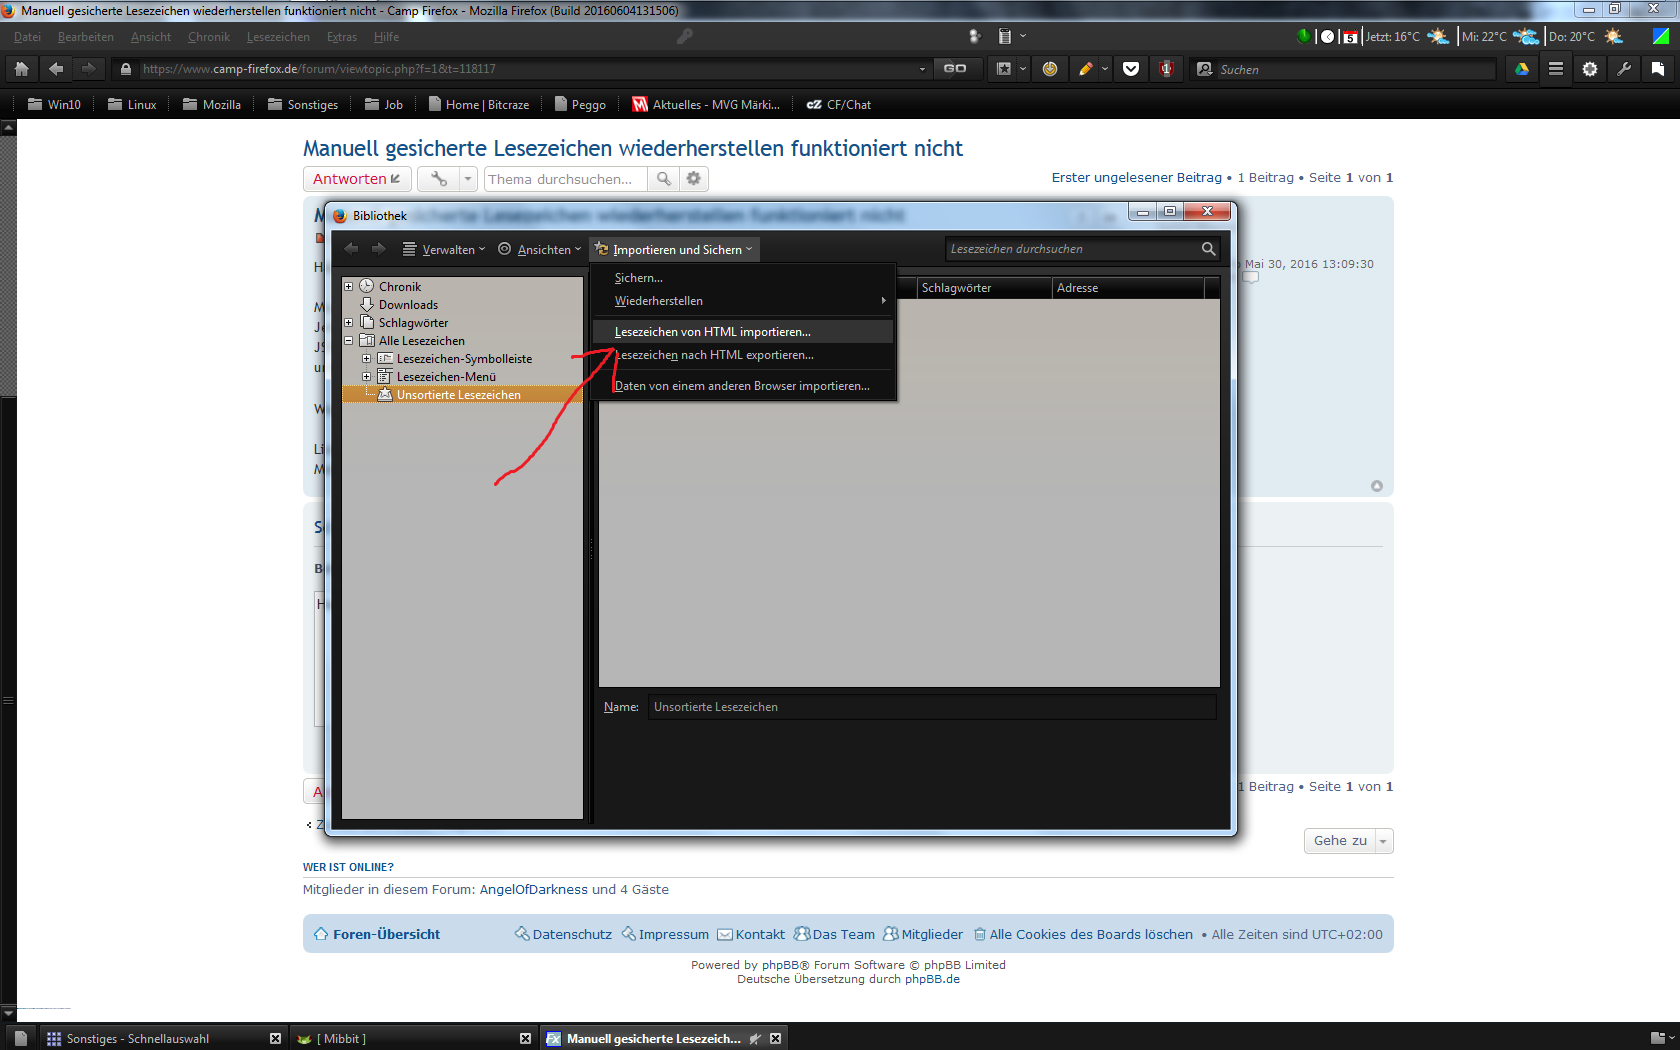The height and width of the screenshot is (1050, 1680).
Task: Click the back arrow in Bibliothek toolbar
Action: point(351,249)
